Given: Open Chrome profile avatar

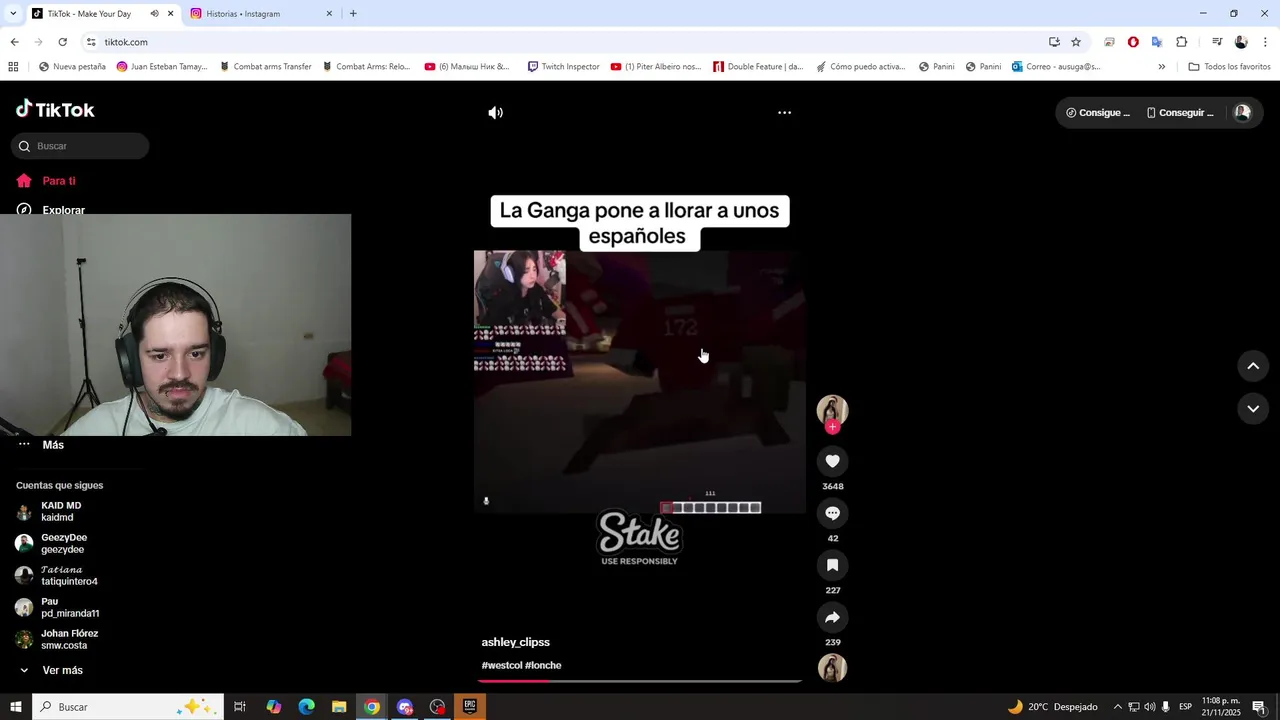Looking at the screenshot, I should 1241,42.
